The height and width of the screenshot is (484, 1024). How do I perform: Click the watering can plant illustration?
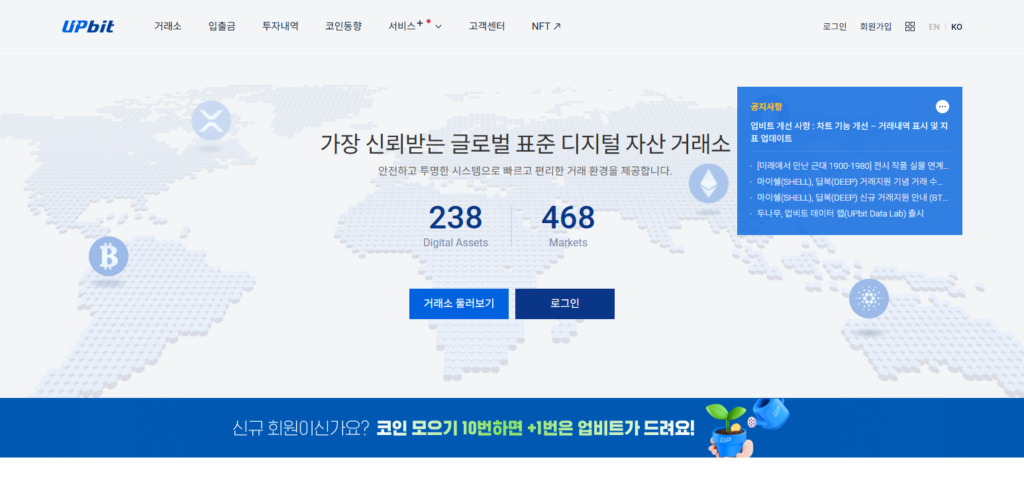(745, 426)
